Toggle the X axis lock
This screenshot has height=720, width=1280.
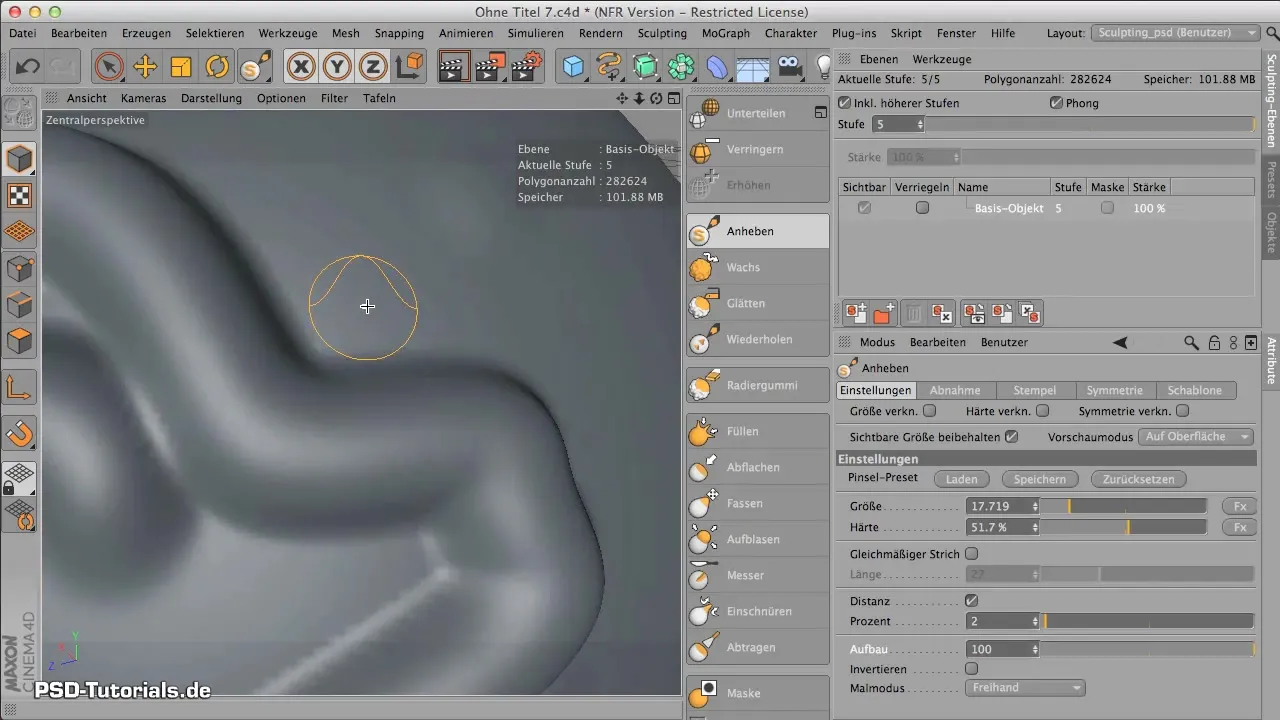pyautogui.click(x=301, y=67)
